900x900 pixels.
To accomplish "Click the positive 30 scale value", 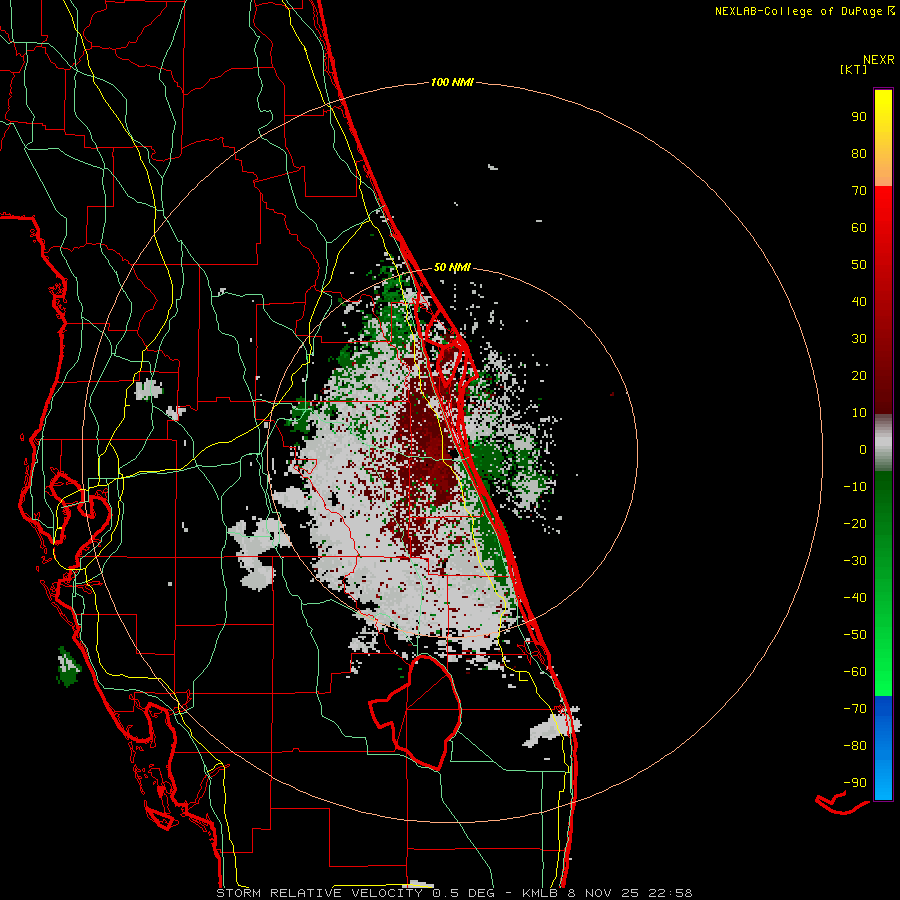I will pyautogui.click(x=859, y=339).
